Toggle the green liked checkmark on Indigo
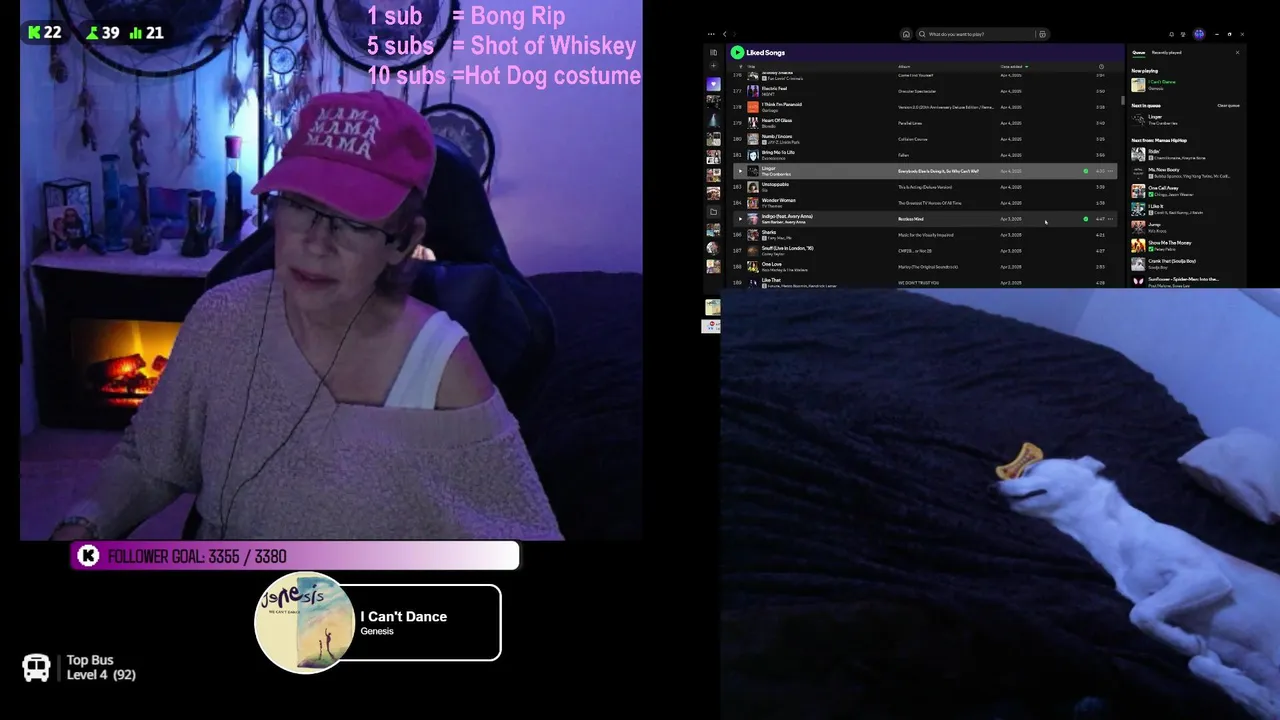Viewport: 1280px width, 720px height. 1086,219
